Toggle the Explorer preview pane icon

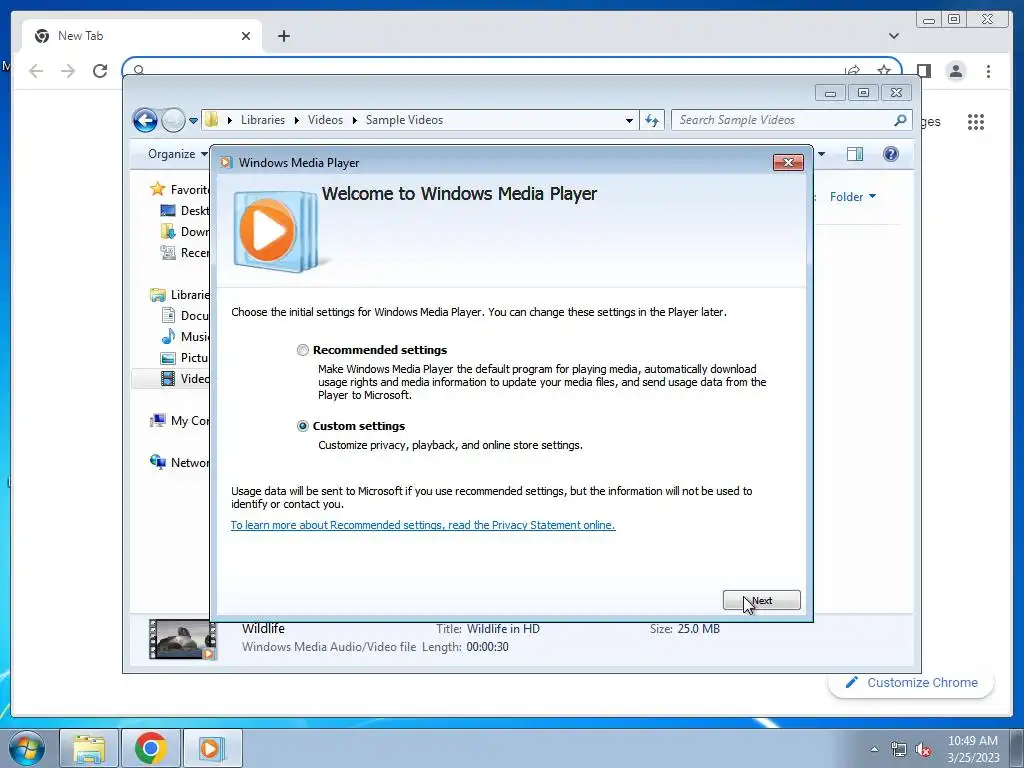point(855,154)
